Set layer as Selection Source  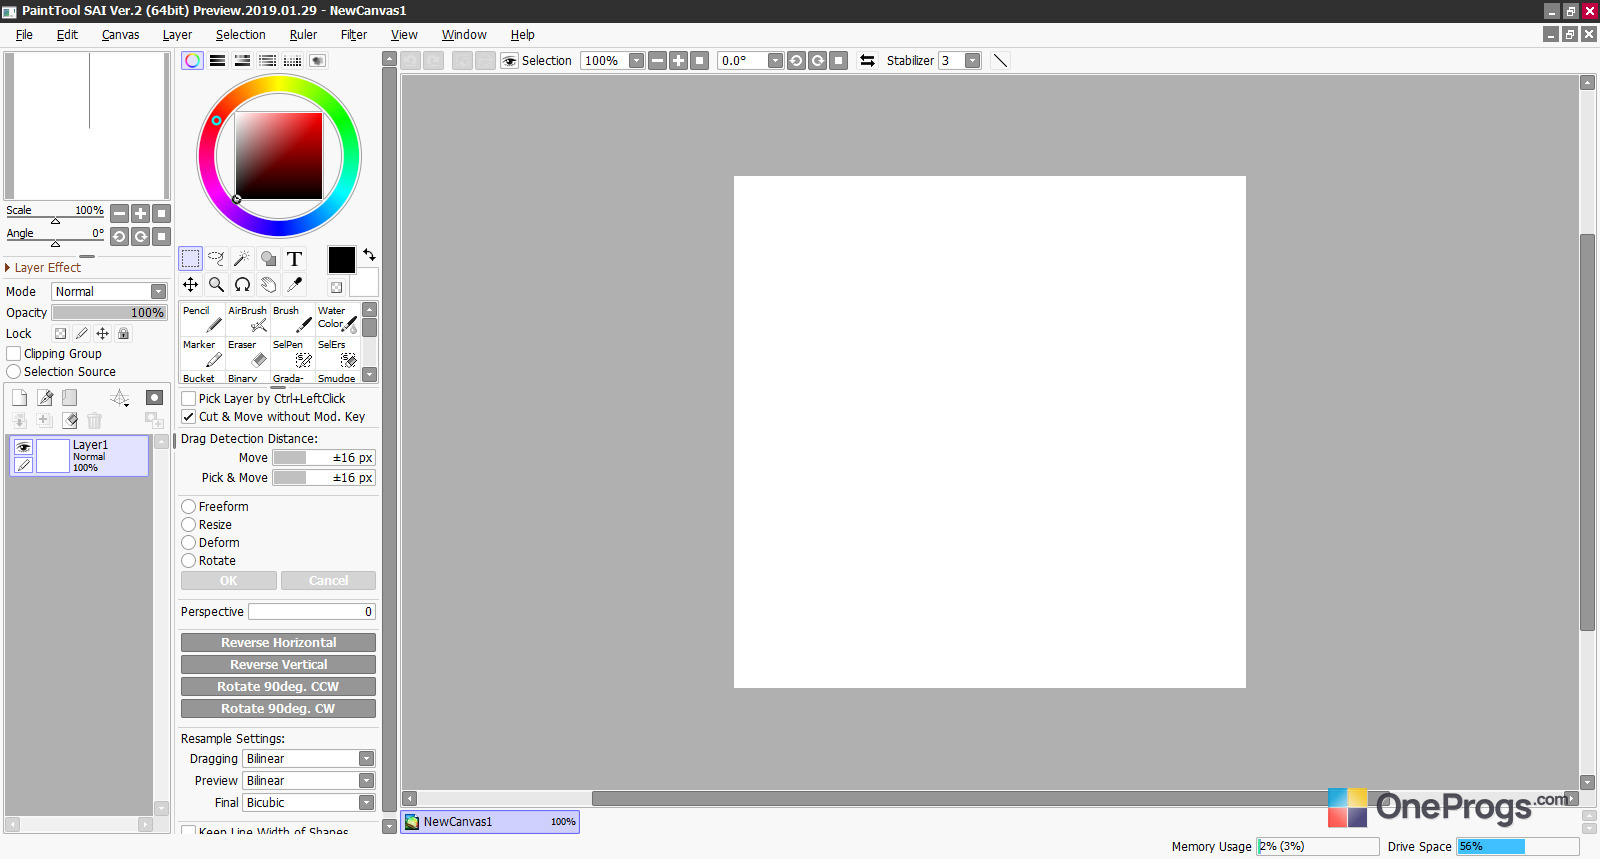pyautogui.click(x=14, y=372)
